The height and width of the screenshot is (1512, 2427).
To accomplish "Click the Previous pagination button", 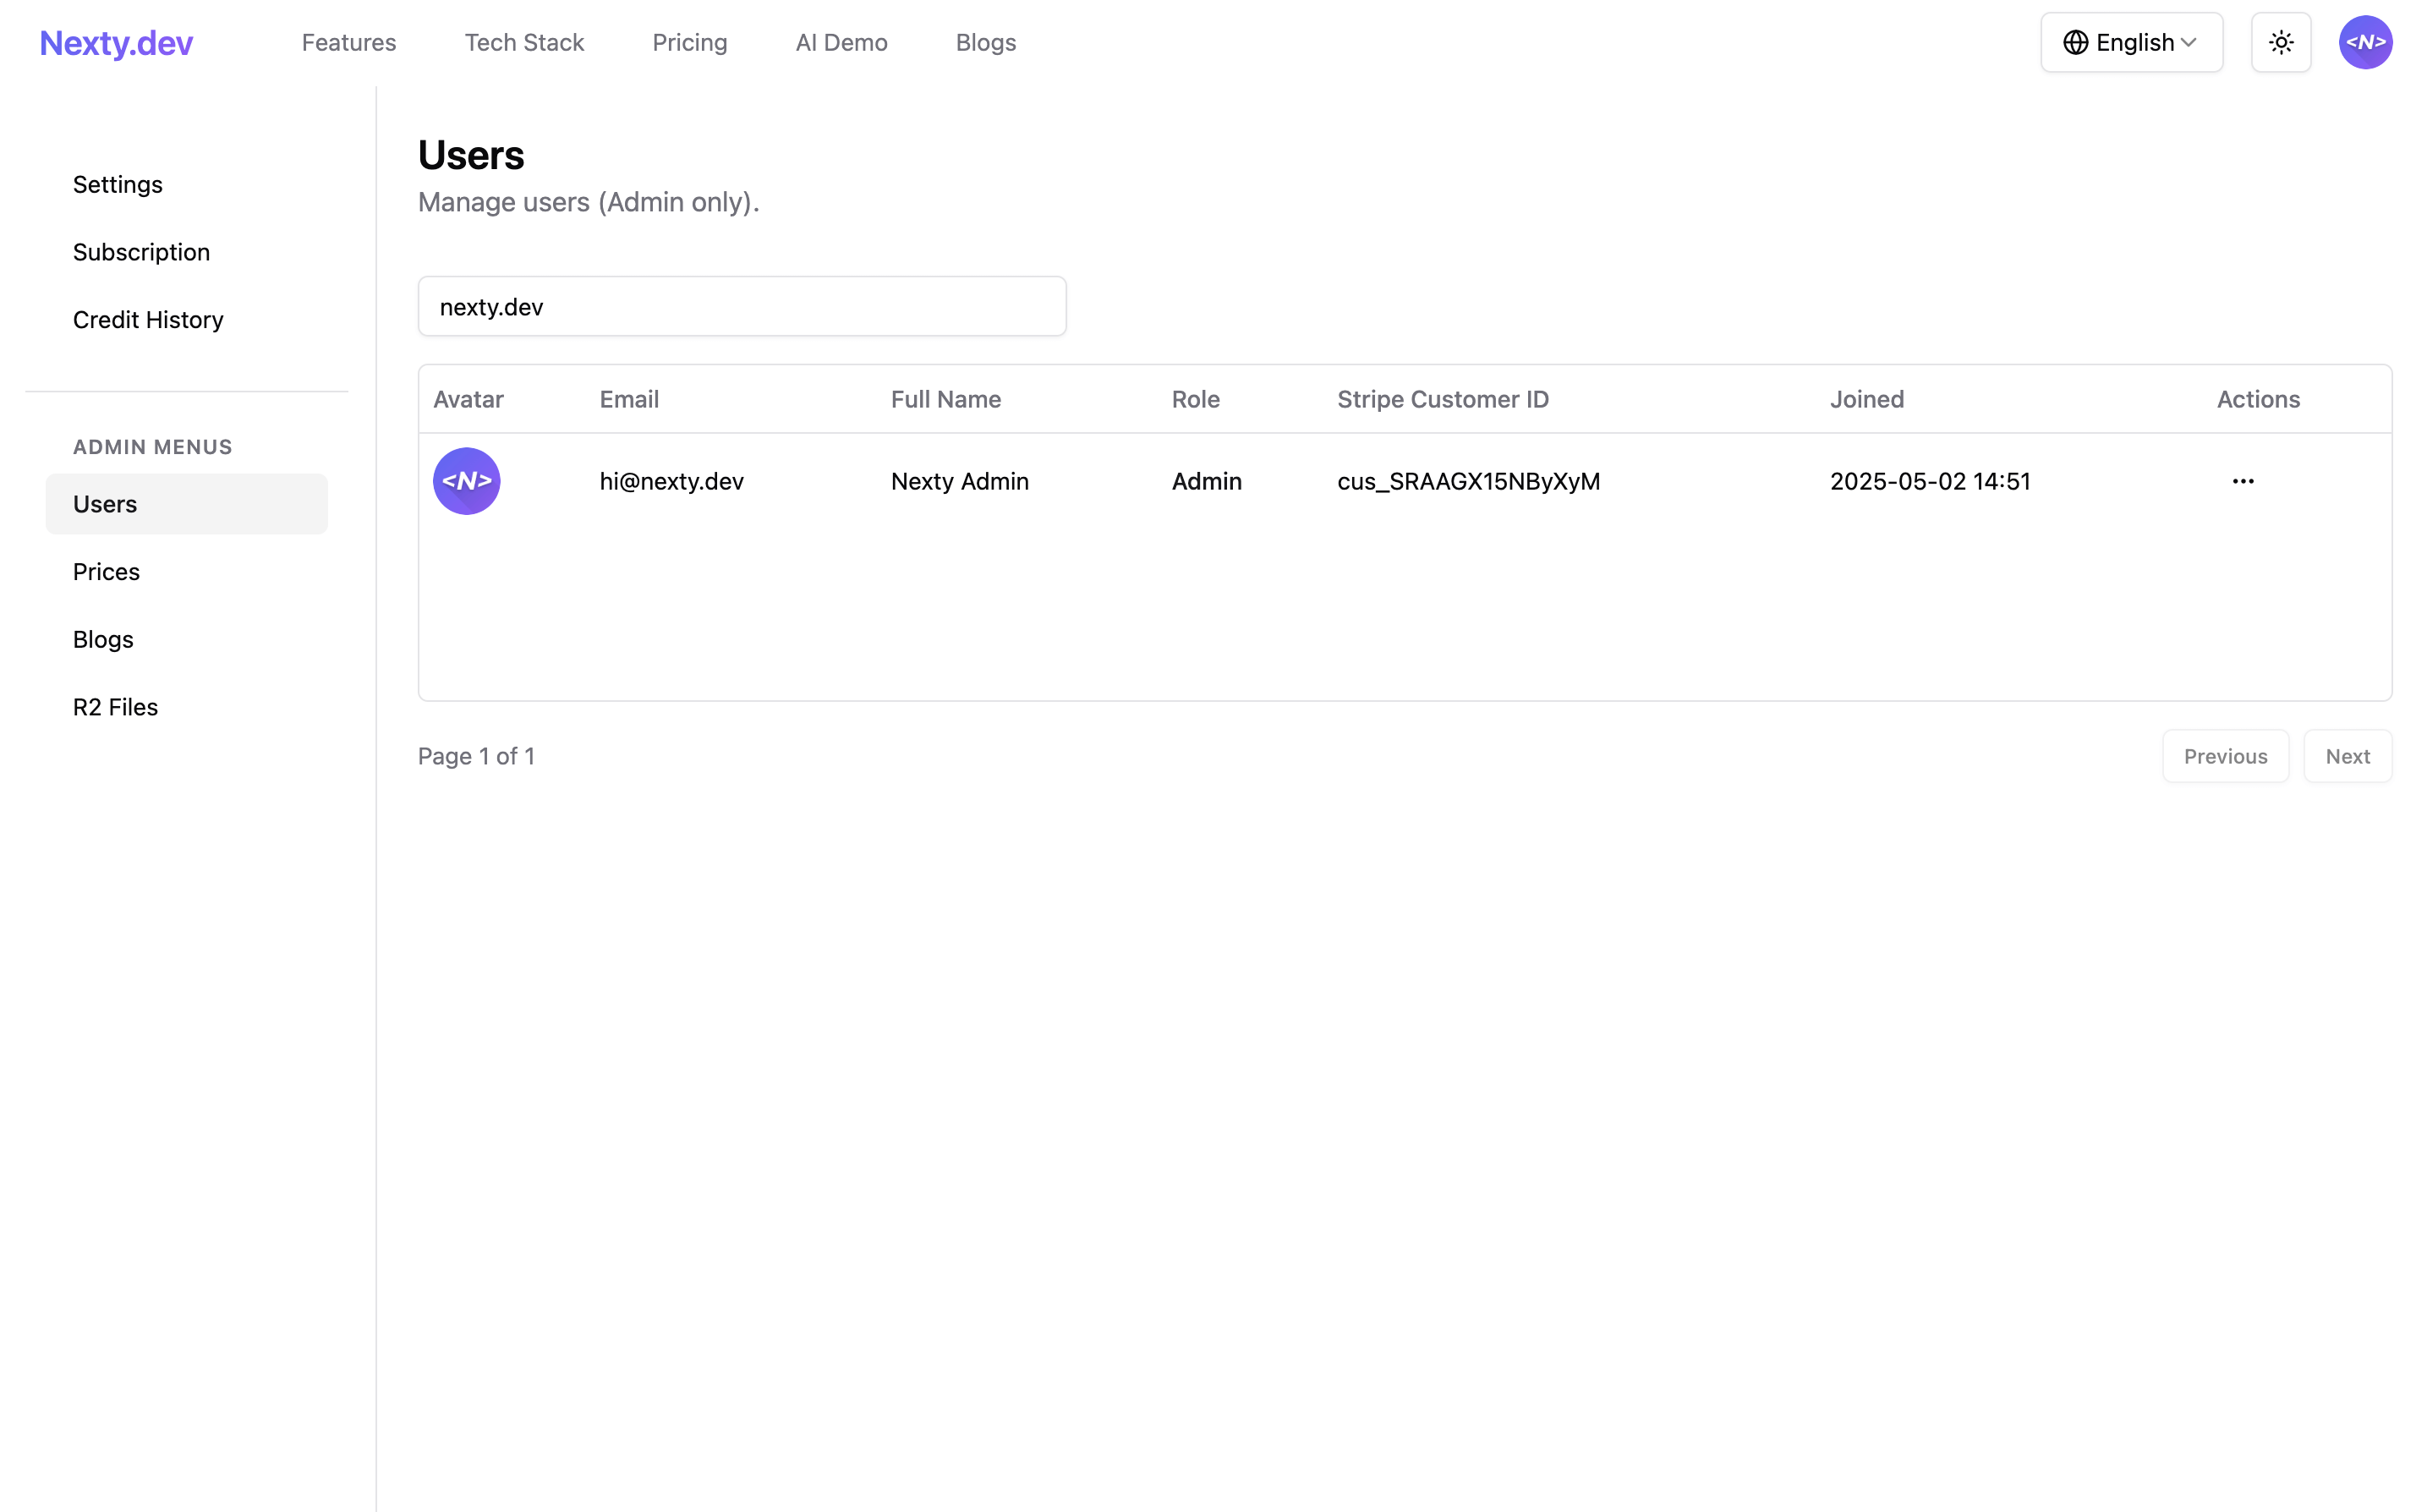I will 2225,756.
